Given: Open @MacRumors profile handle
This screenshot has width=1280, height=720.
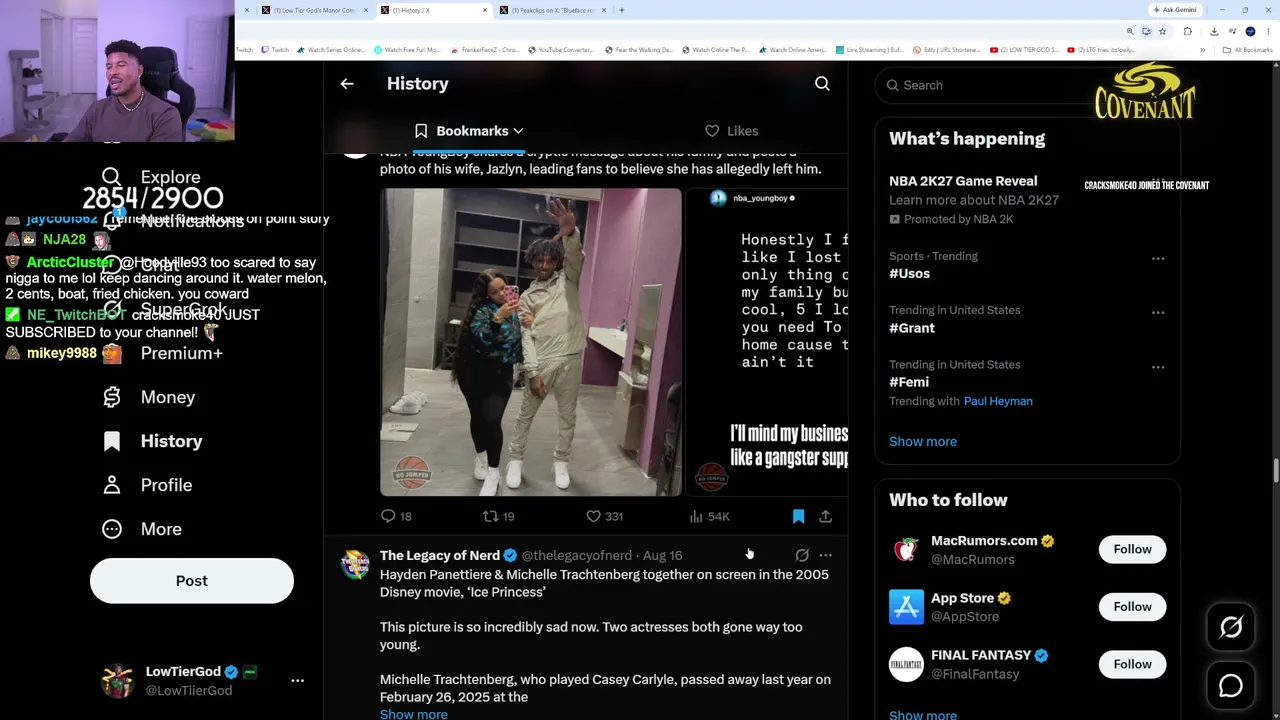Looking at the screenshot, I should pyautogui.click(x=973, y=560).
